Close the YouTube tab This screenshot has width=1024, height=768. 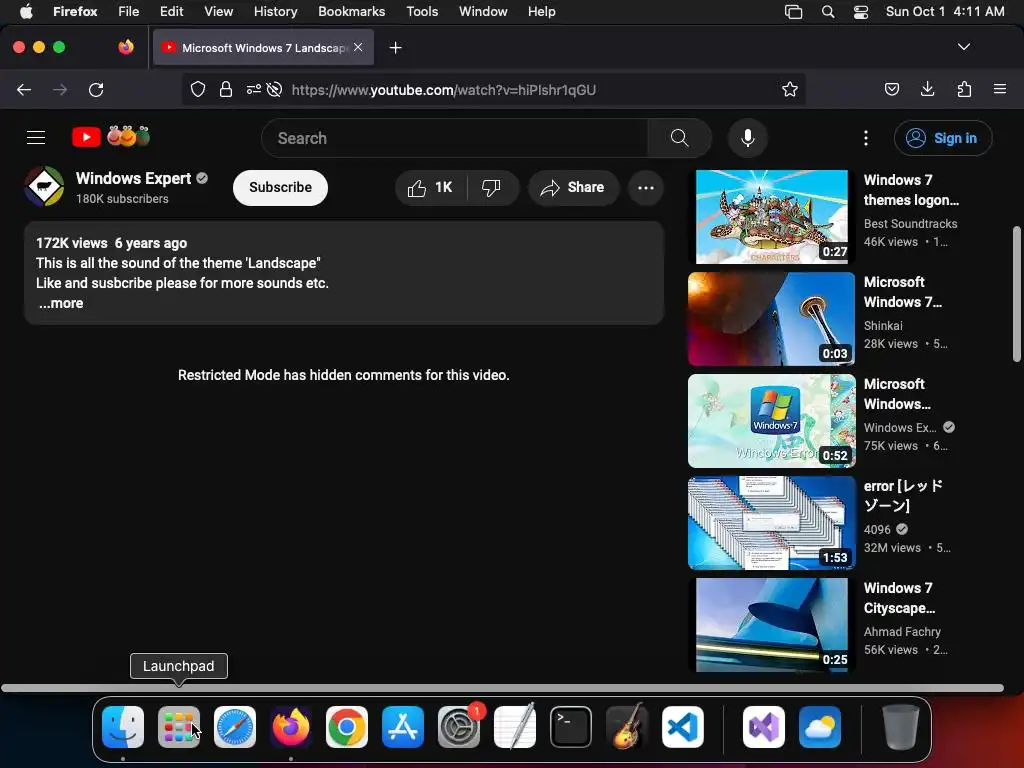point(358,47)
